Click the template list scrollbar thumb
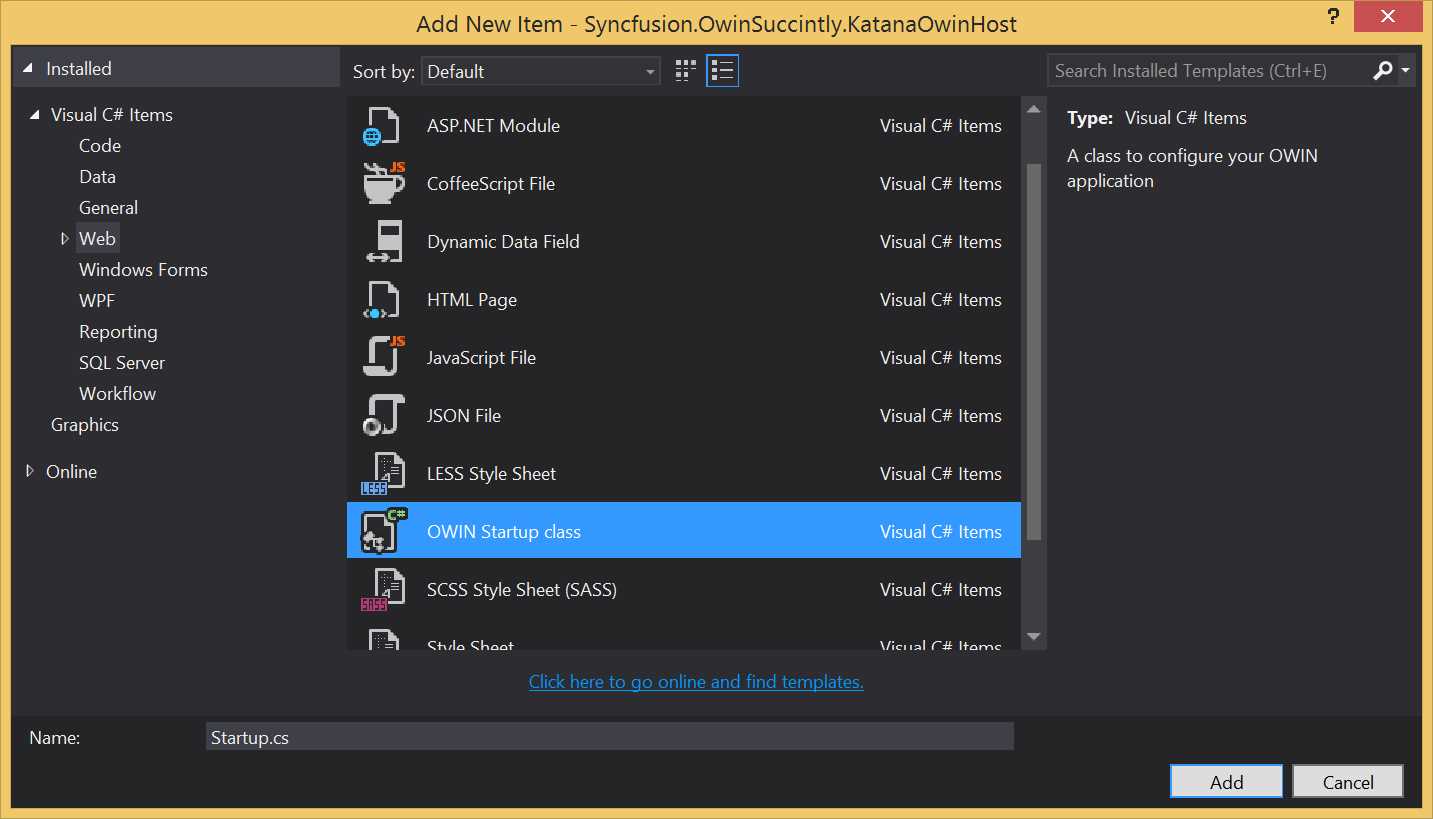 click(1034, 351)
